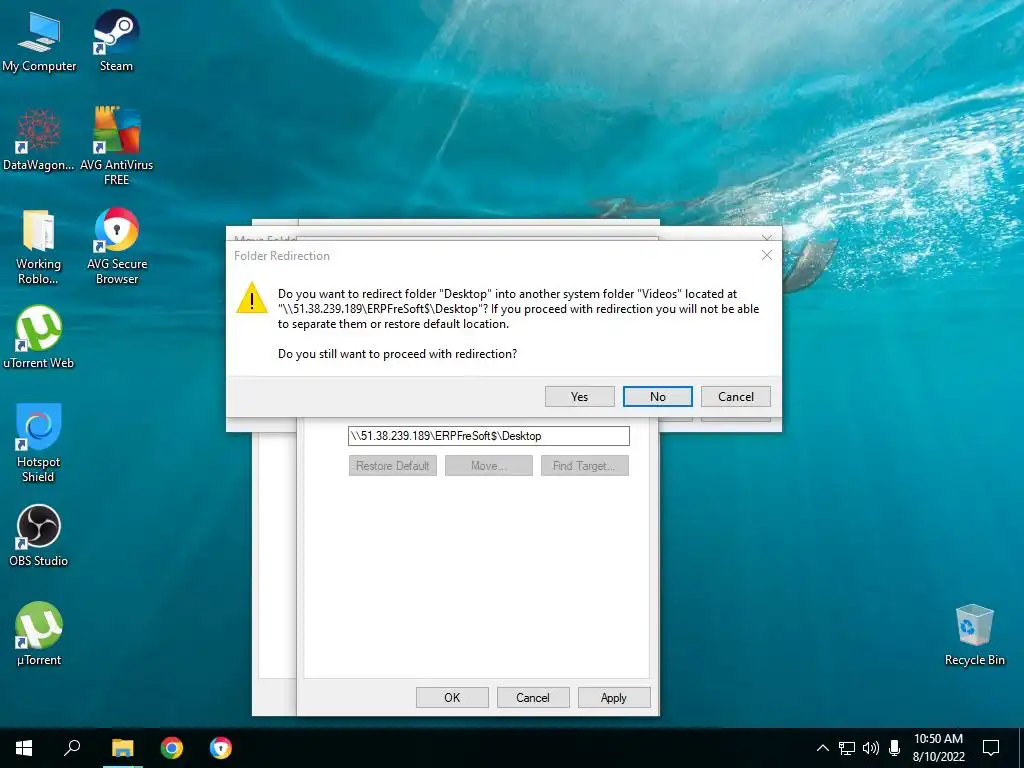Click the Desktop location path field
This screenshot has width=1024, height=768.
coord(488,436)
